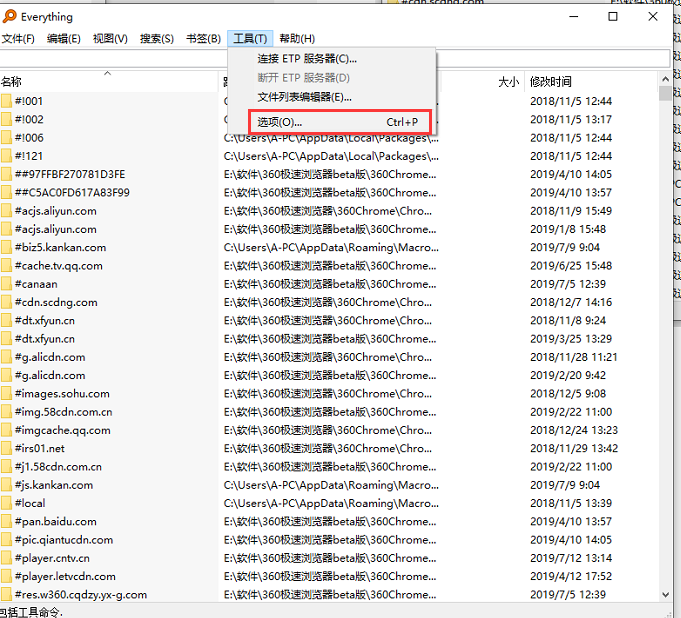Select the #player.letvcdn.com entry name
The height and width of the screenshot is (618, 681).
tap(65, 576)
